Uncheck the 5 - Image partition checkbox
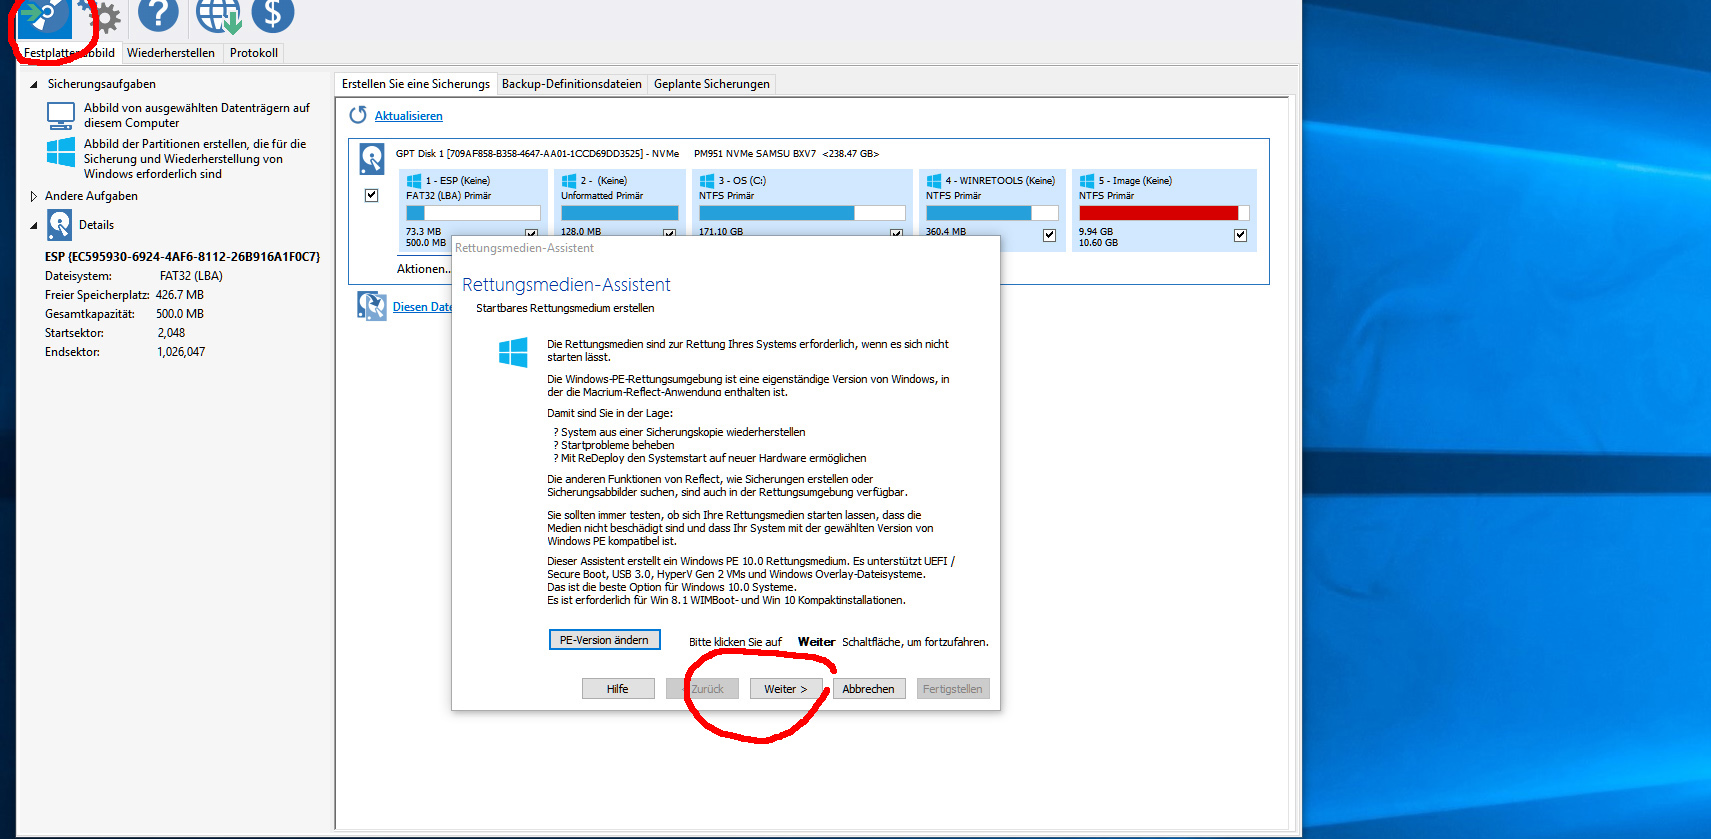This screenshot has width=1711, height=839. point(1240,235)
